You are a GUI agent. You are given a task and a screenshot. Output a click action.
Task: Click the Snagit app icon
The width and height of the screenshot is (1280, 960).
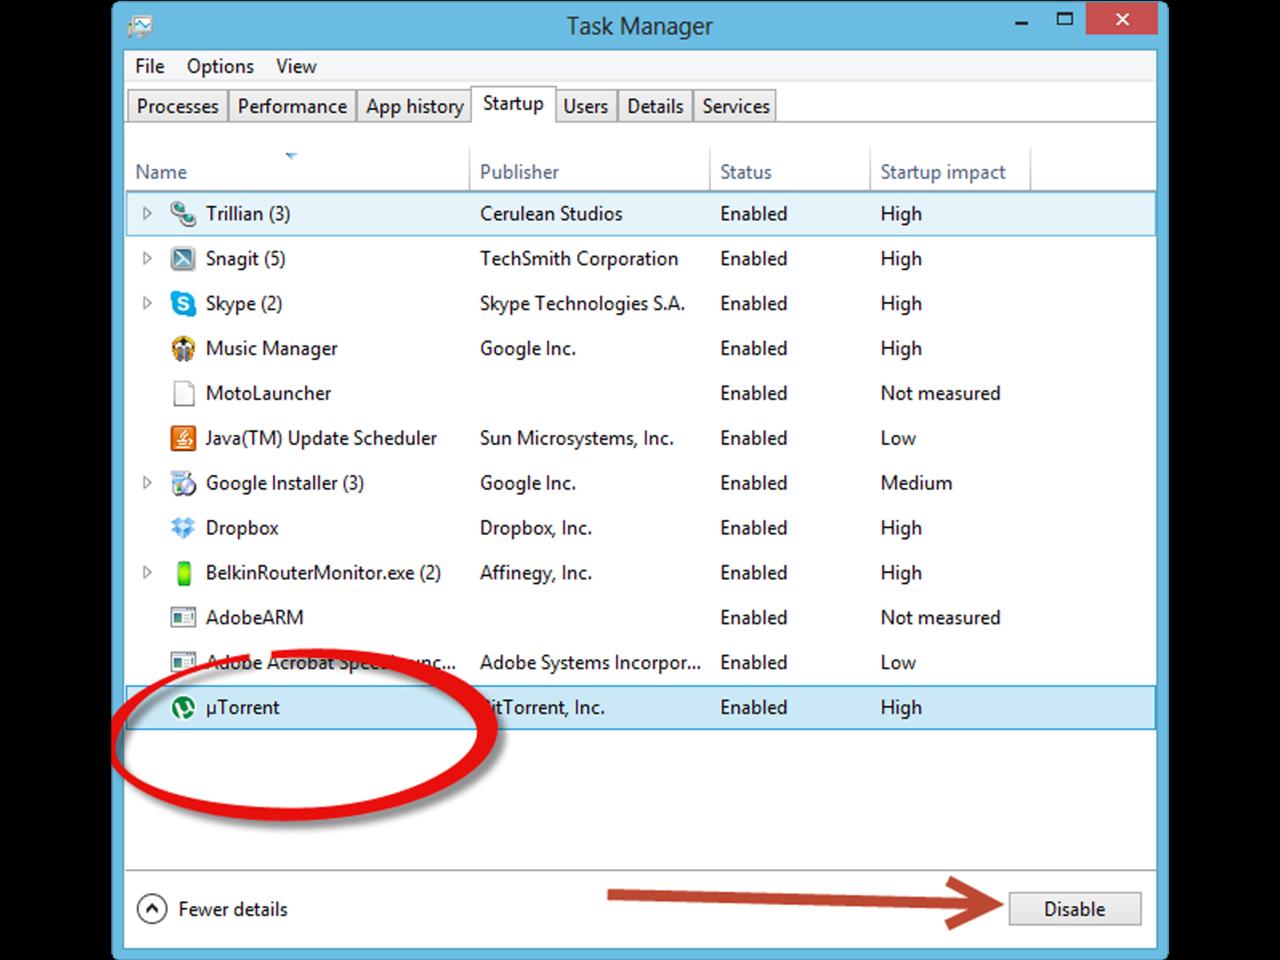coord(183,259)
